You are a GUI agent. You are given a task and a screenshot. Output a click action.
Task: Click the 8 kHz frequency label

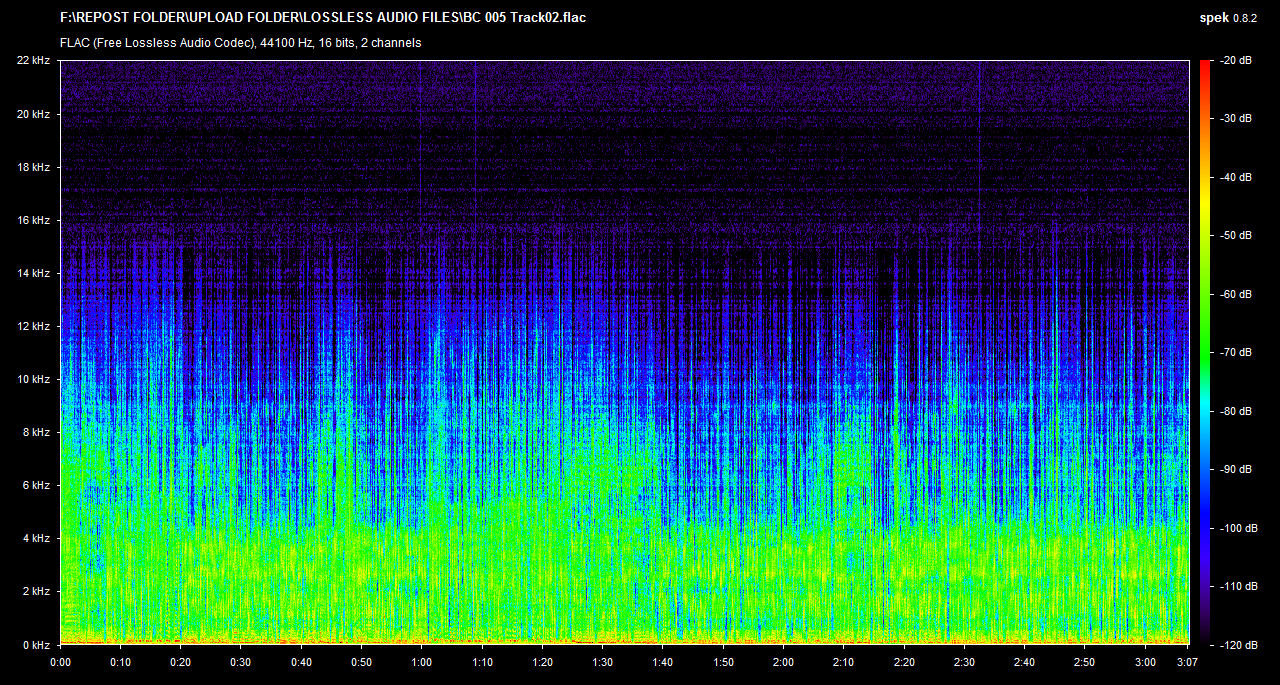pos(36,432)
